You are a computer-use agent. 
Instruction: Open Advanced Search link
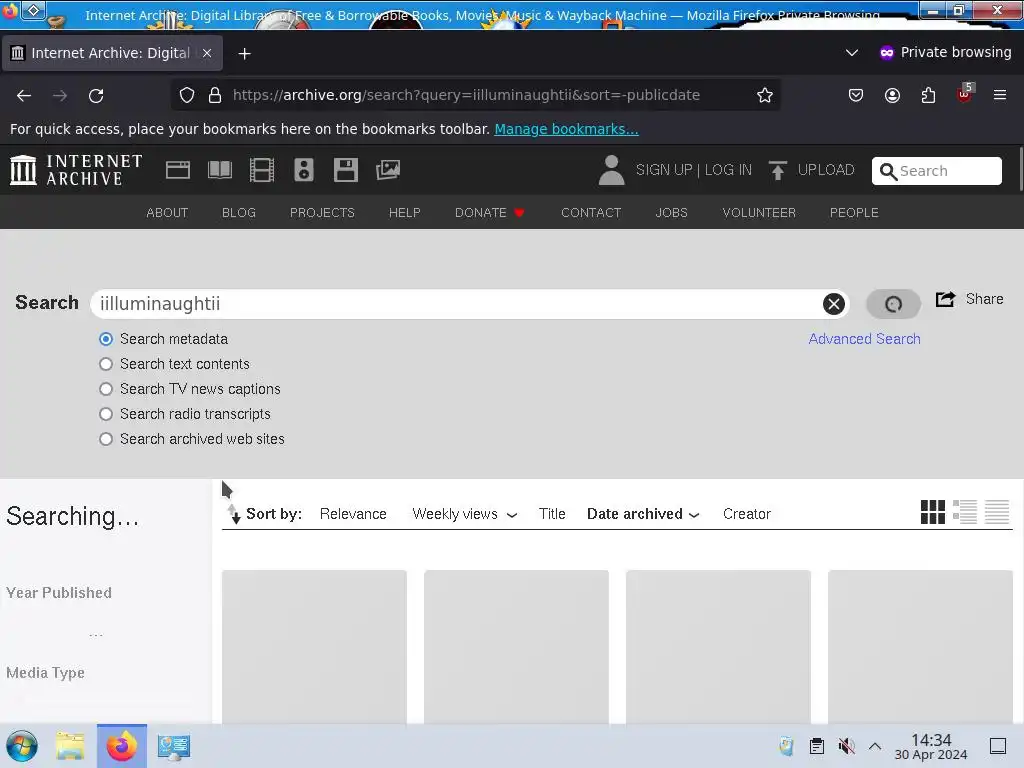pyautogui.click(x=864, y=339)
